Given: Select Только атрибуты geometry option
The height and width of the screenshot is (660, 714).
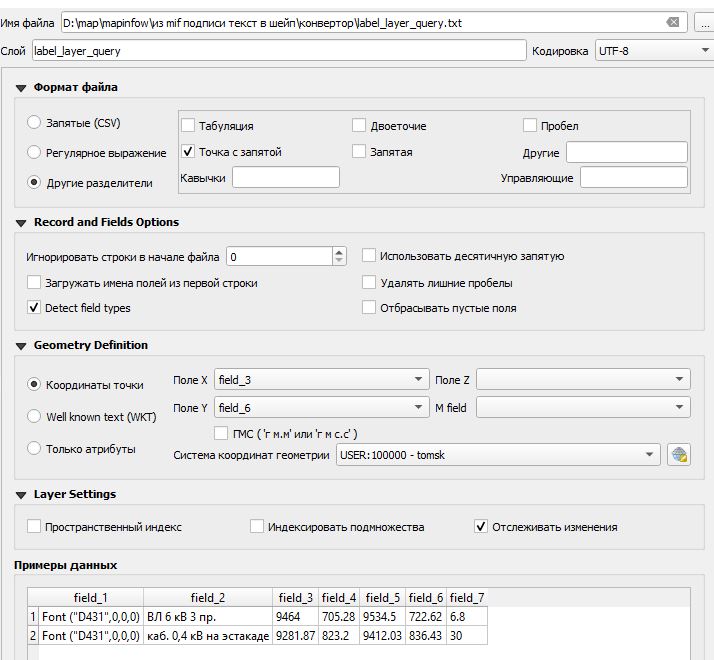Looking at the screenshot, I should pos(35,449).
